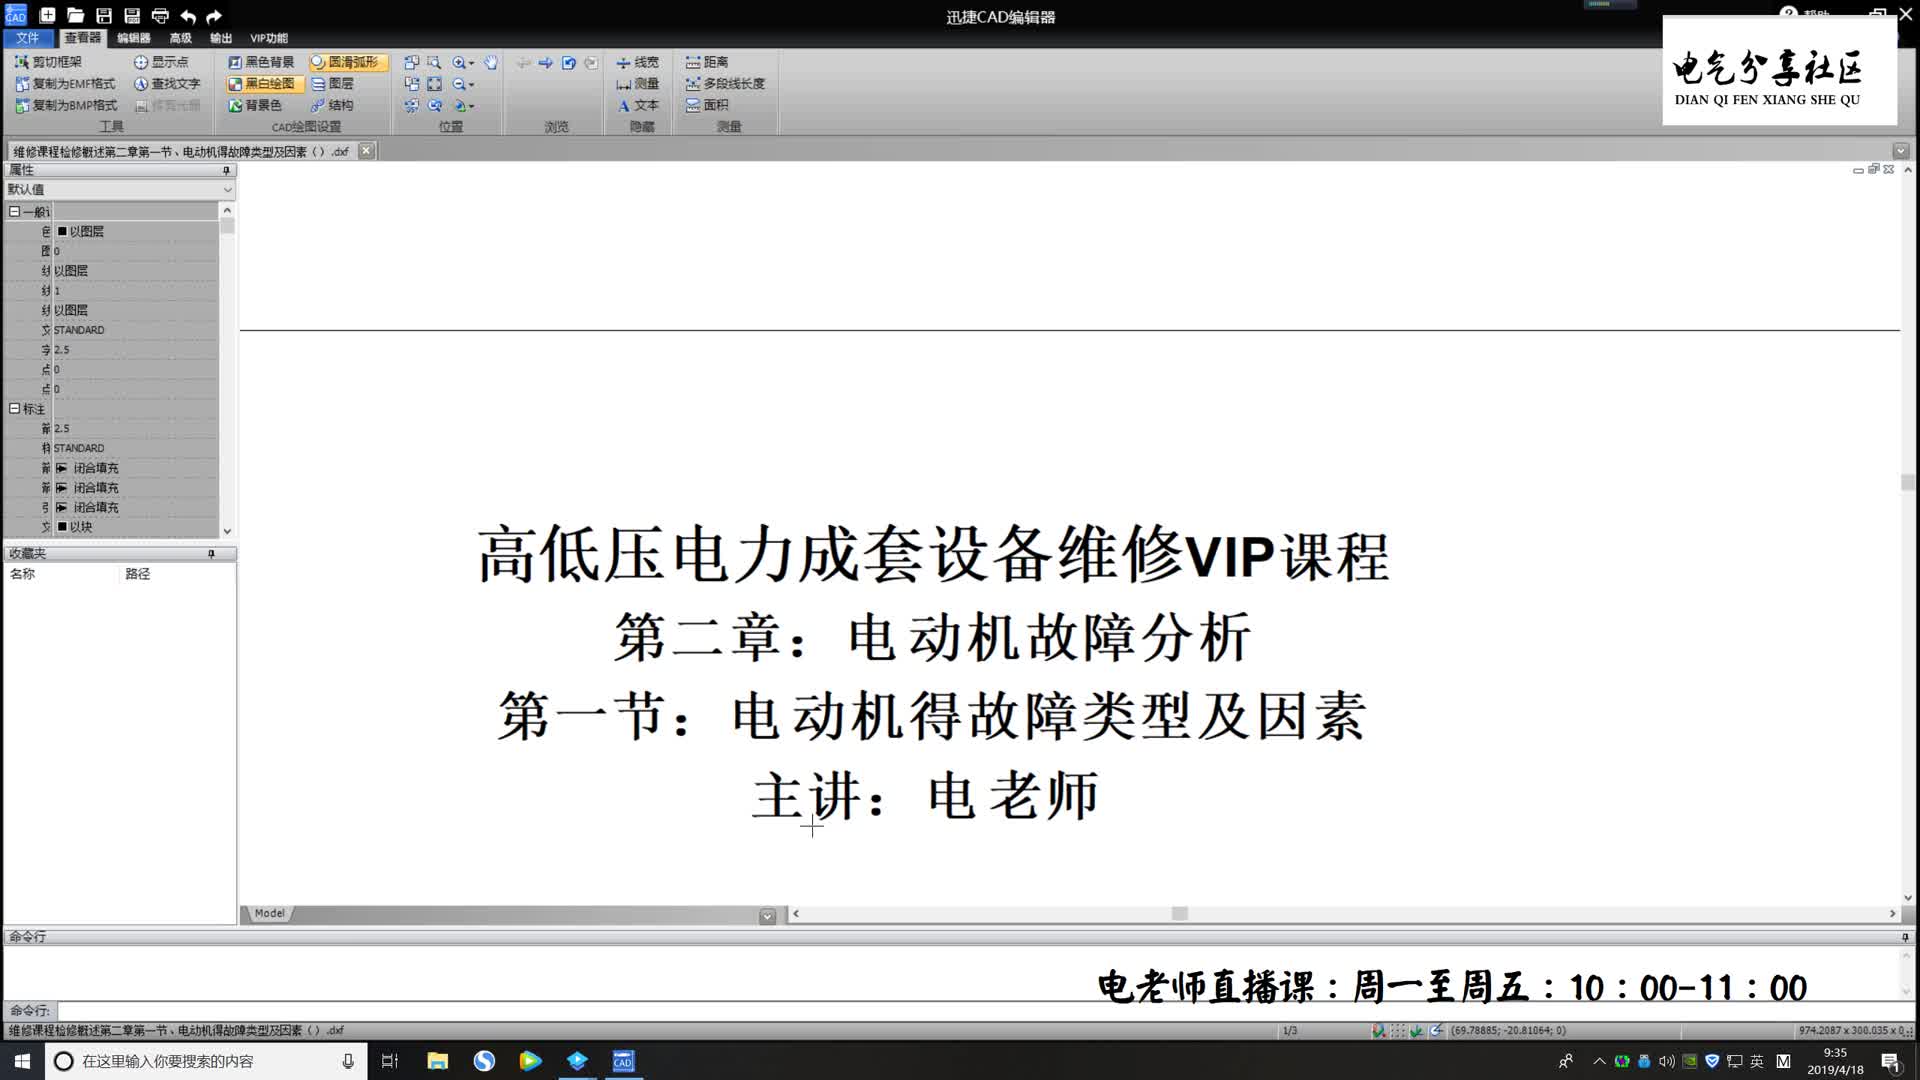The width and height of the screenshot is (1920, 1080).
Task: Click 复制为EMF格式 copy tool
Action: [x=65, y=84]
